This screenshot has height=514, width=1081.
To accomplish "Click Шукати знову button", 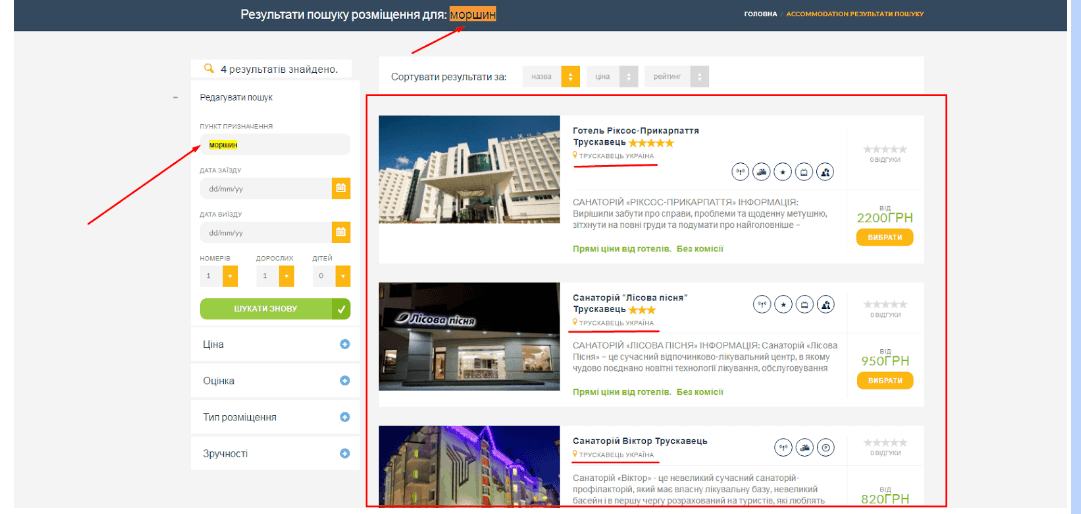I will coord(275,309).
